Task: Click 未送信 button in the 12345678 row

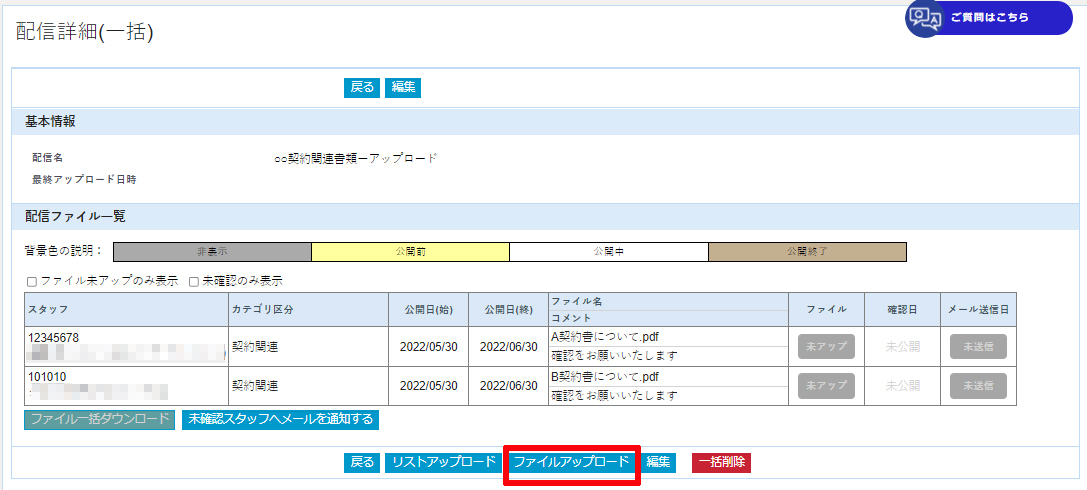Action: [978, 347]
